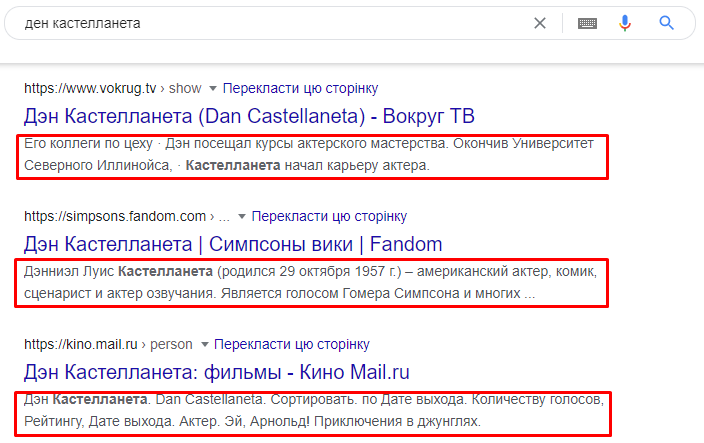Click the blue magnifier search icon
This screenshot has width=704, height=443.
(667, 23)
